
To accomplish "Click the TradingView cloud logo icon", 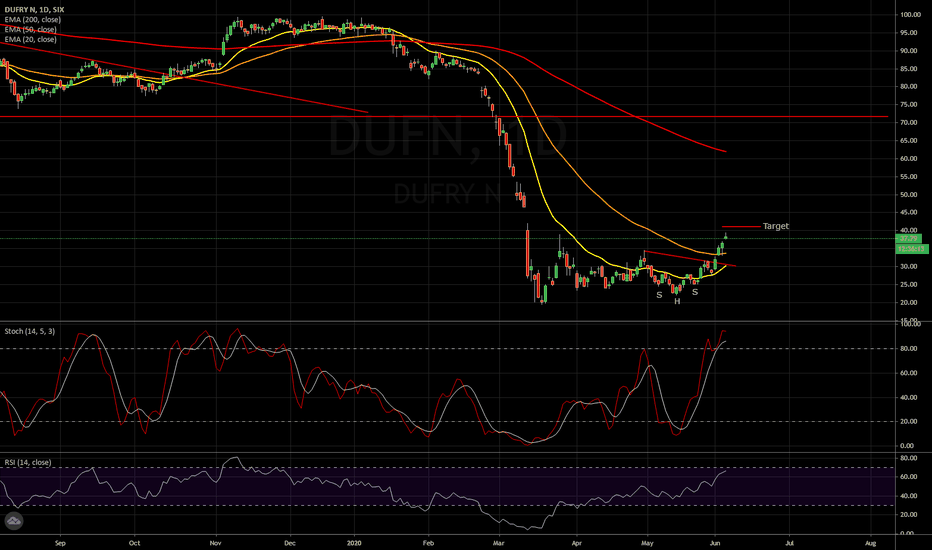I will point(14,521).
